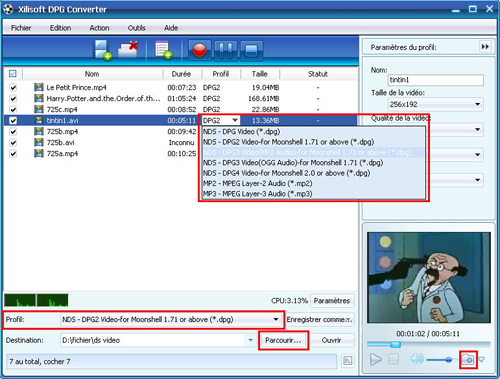Select MP3 - MPEG Layer-3 Audio option
Screen dimensions: 500x379
pos(314,194)
